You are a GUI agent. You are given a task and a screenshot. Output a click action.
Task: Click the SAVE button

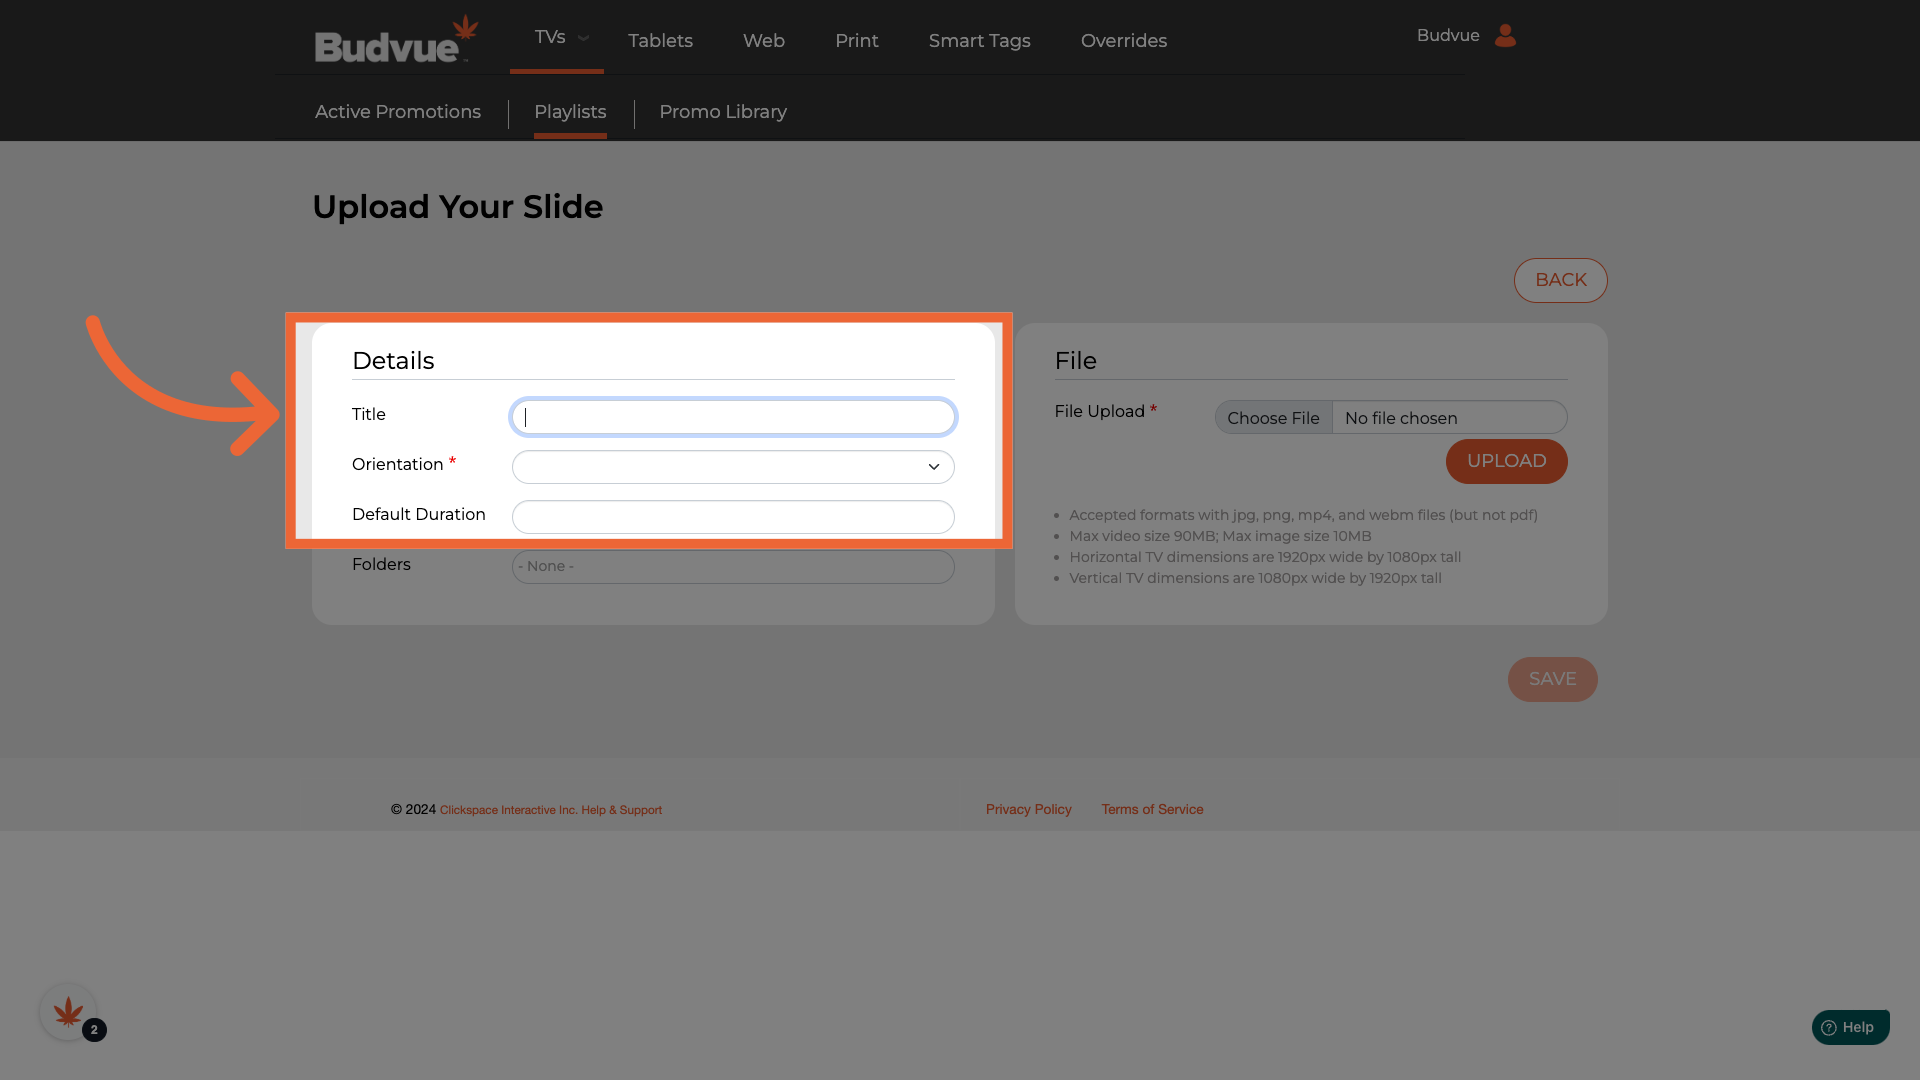(x=1551, y=679)
